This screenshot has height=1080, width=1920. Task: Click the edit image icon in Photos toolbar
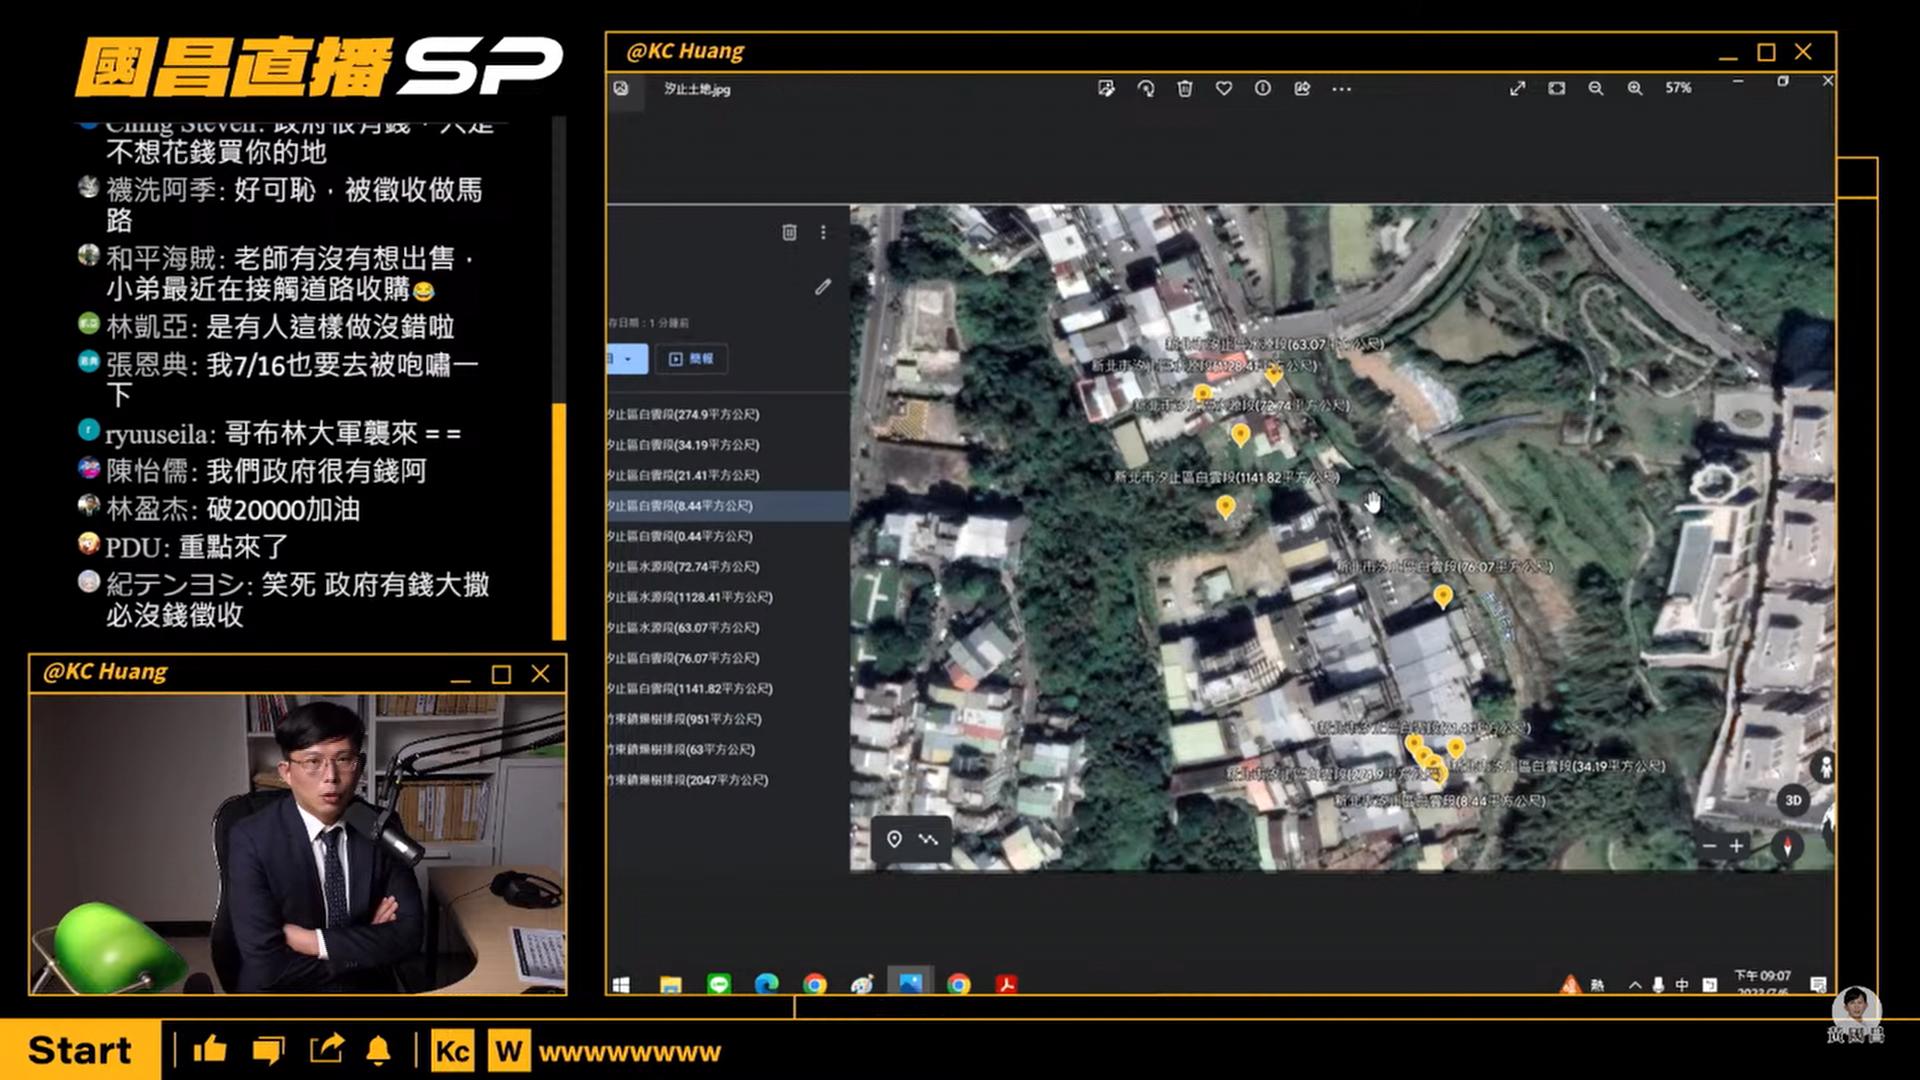point(1106,89)
